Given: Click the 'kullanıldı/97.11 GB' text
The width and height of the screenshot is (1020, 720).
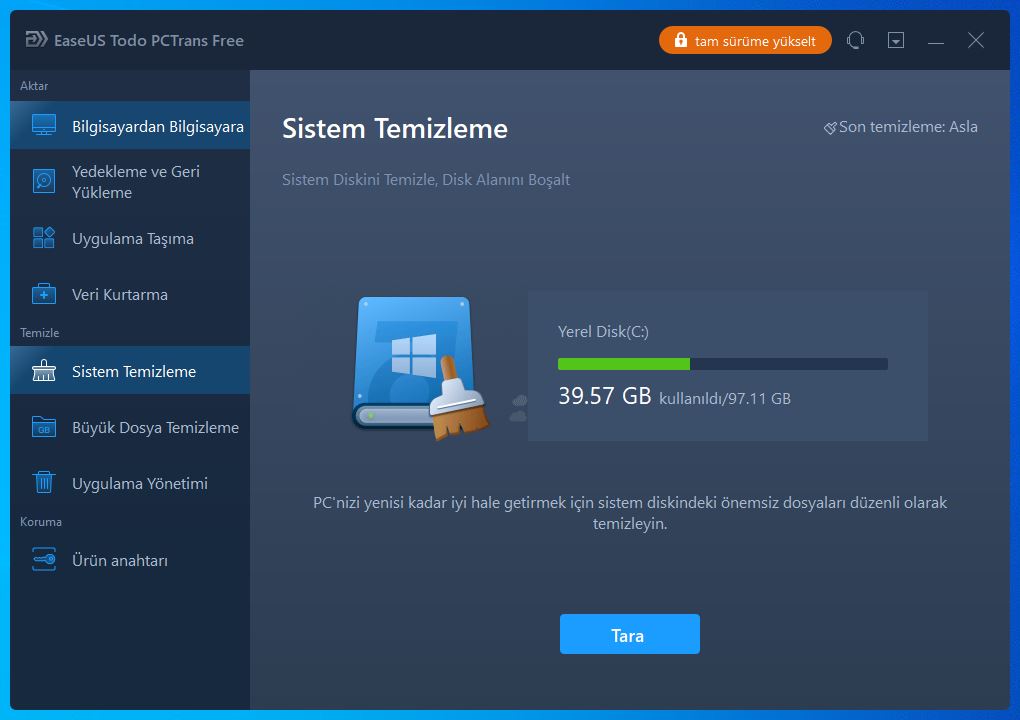Looking at the screenshot, I should click(x=725, y=399).
